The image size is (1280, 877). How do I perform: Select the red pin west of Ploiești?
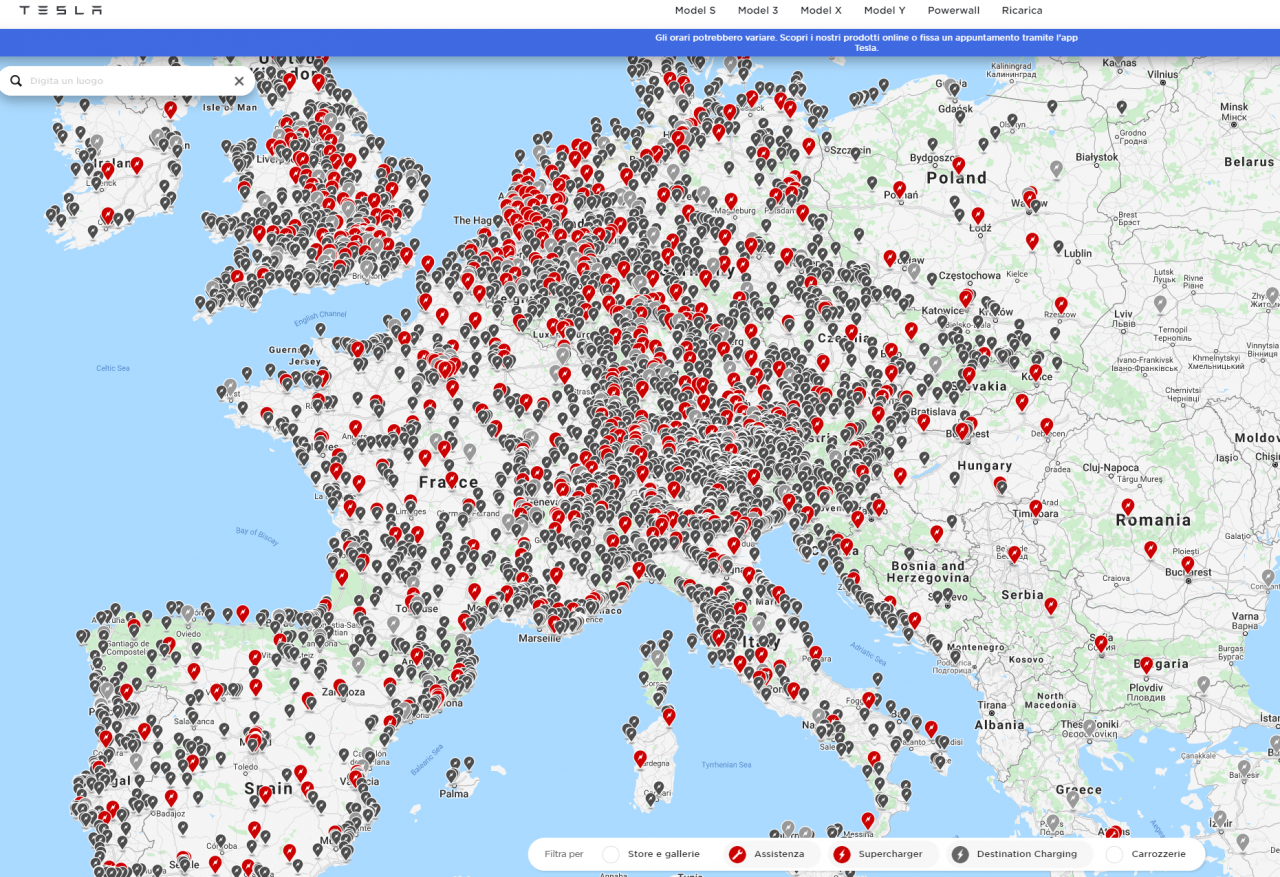click(1150, 549)
